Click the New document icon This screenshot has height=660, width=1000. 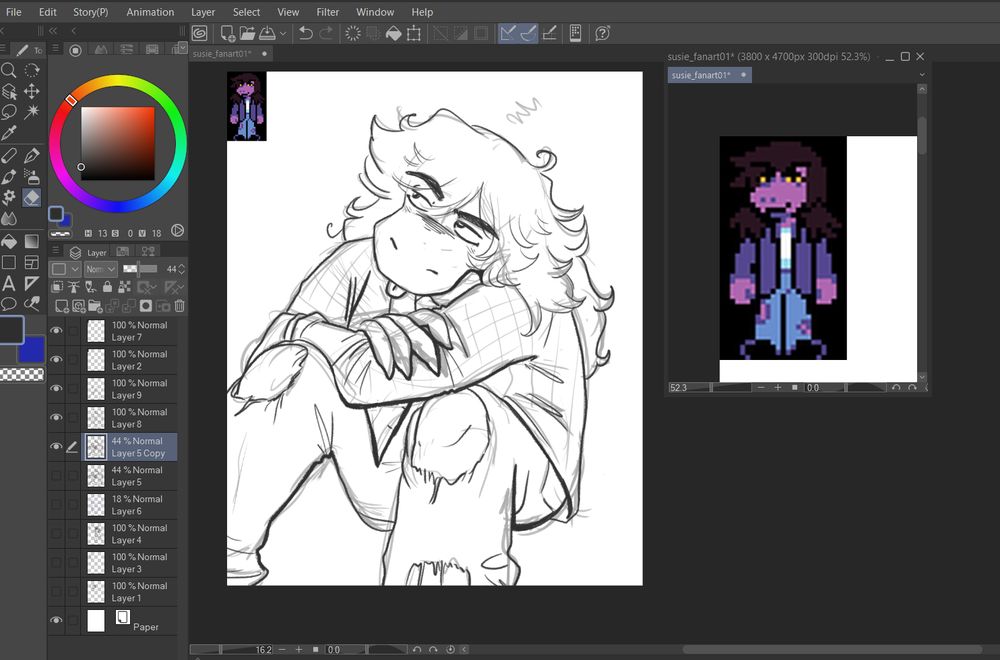228,34
